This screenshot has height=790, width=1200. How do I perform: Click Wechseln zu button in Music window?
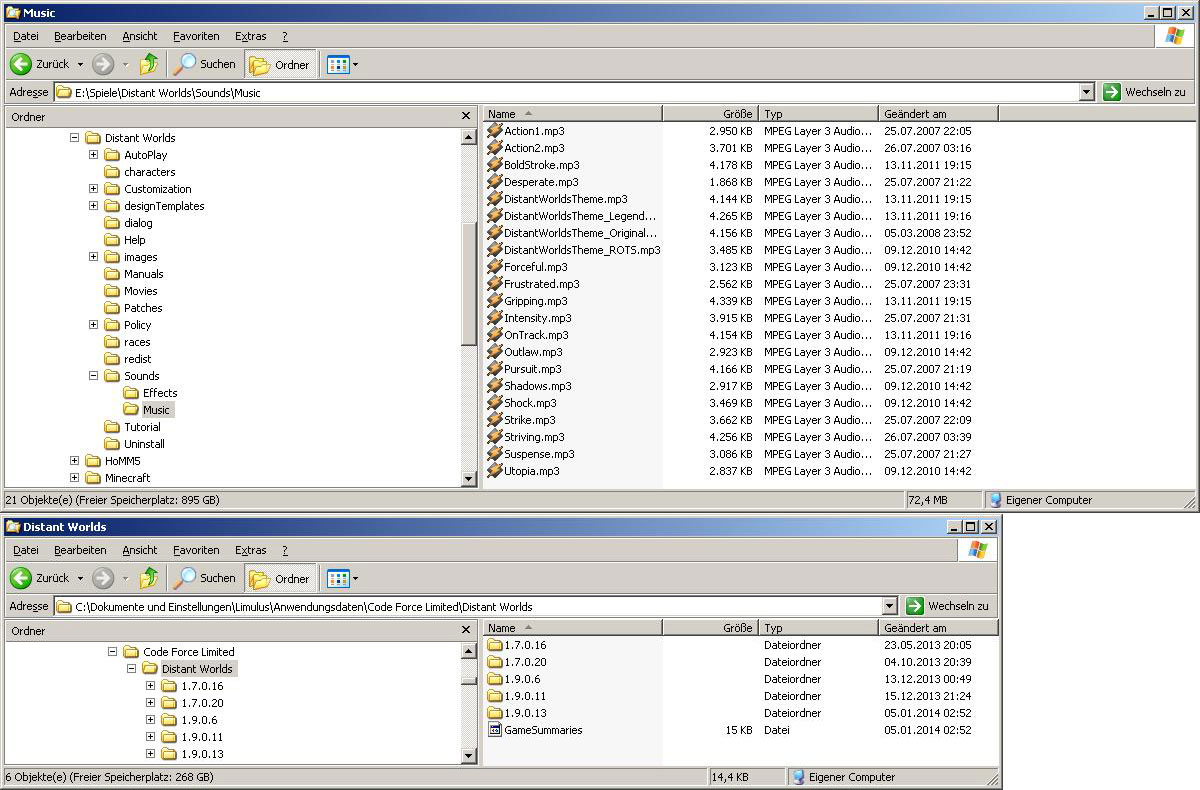tap(1145, 92)
